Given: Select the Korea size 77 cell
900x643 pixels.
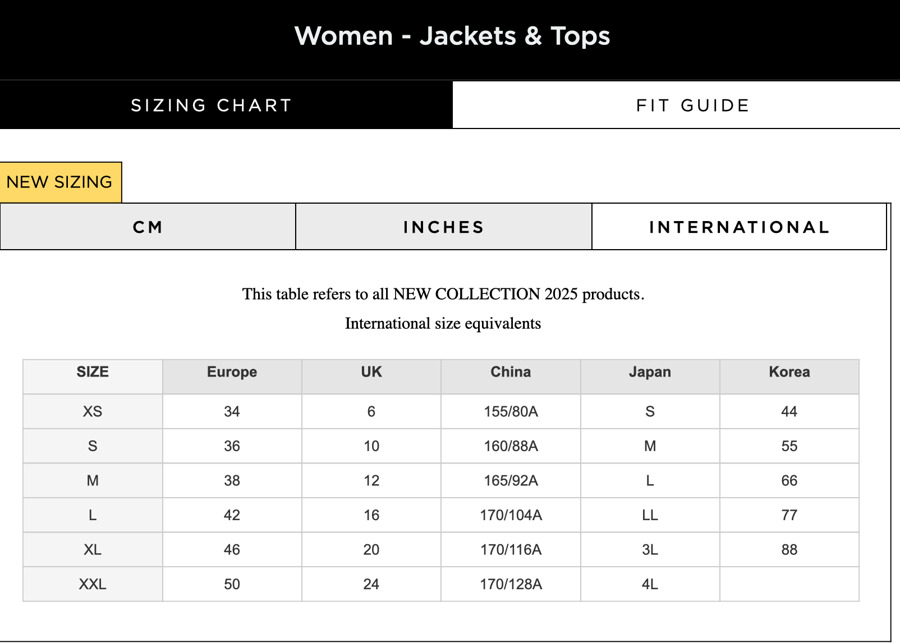Looking at the screenshot, I should 789,515.
